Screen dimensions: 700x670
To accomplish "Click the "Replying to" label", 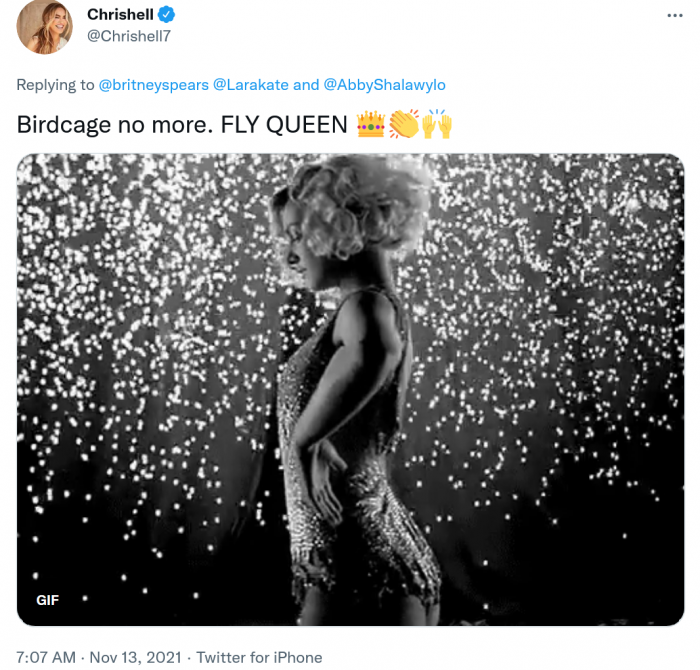I will [56, 86].
